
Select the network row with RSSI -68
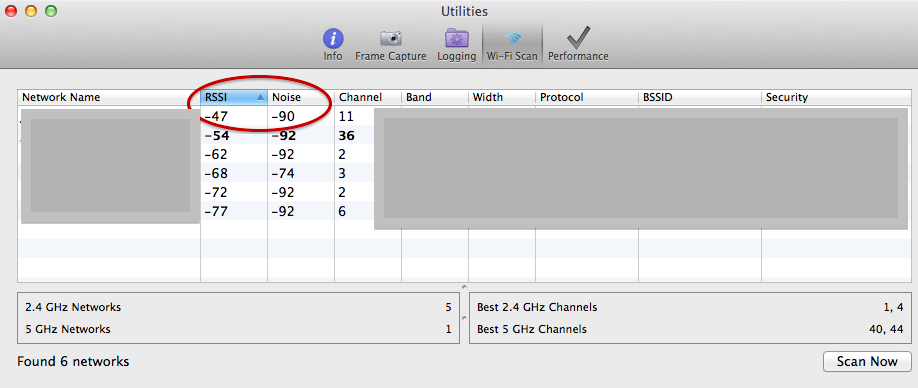click(464, 173)
